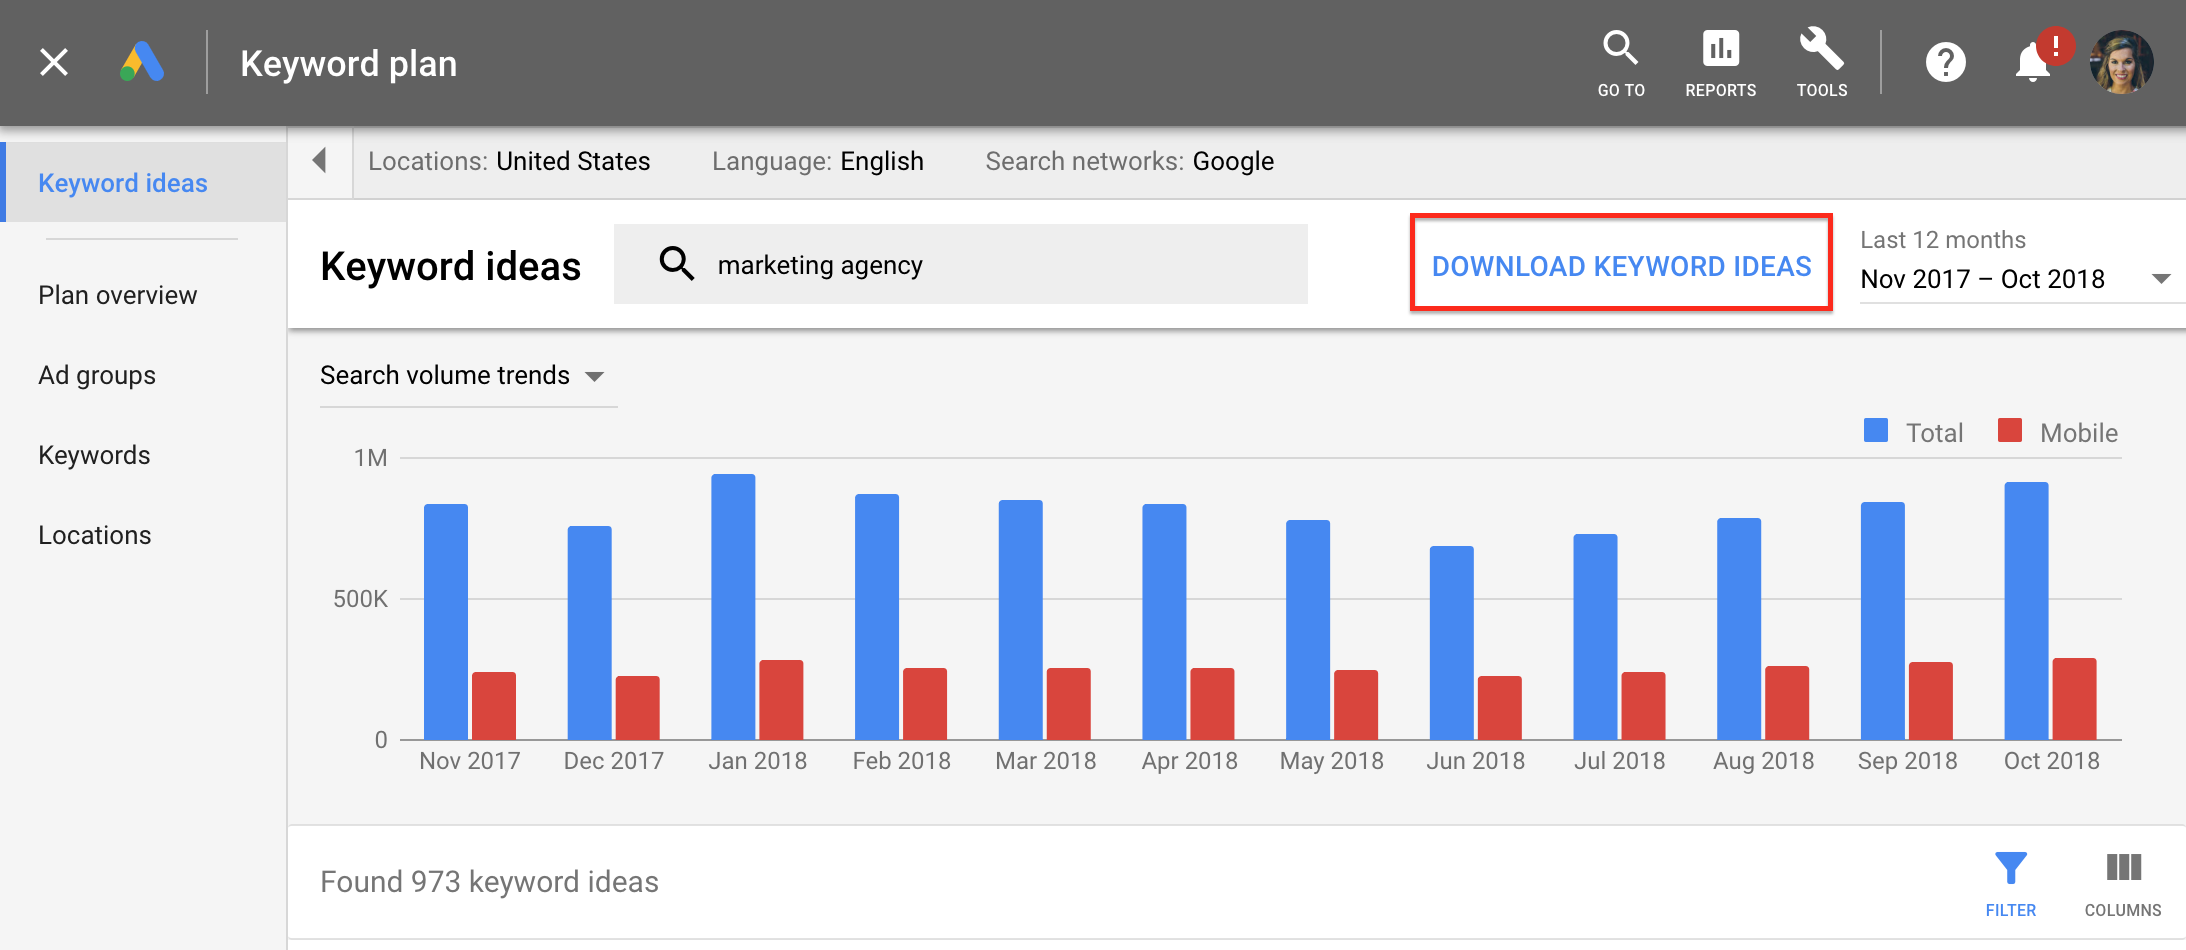Click the blue Total legend swatch
Screen dimensions: 2186x950
point(1876,431)
